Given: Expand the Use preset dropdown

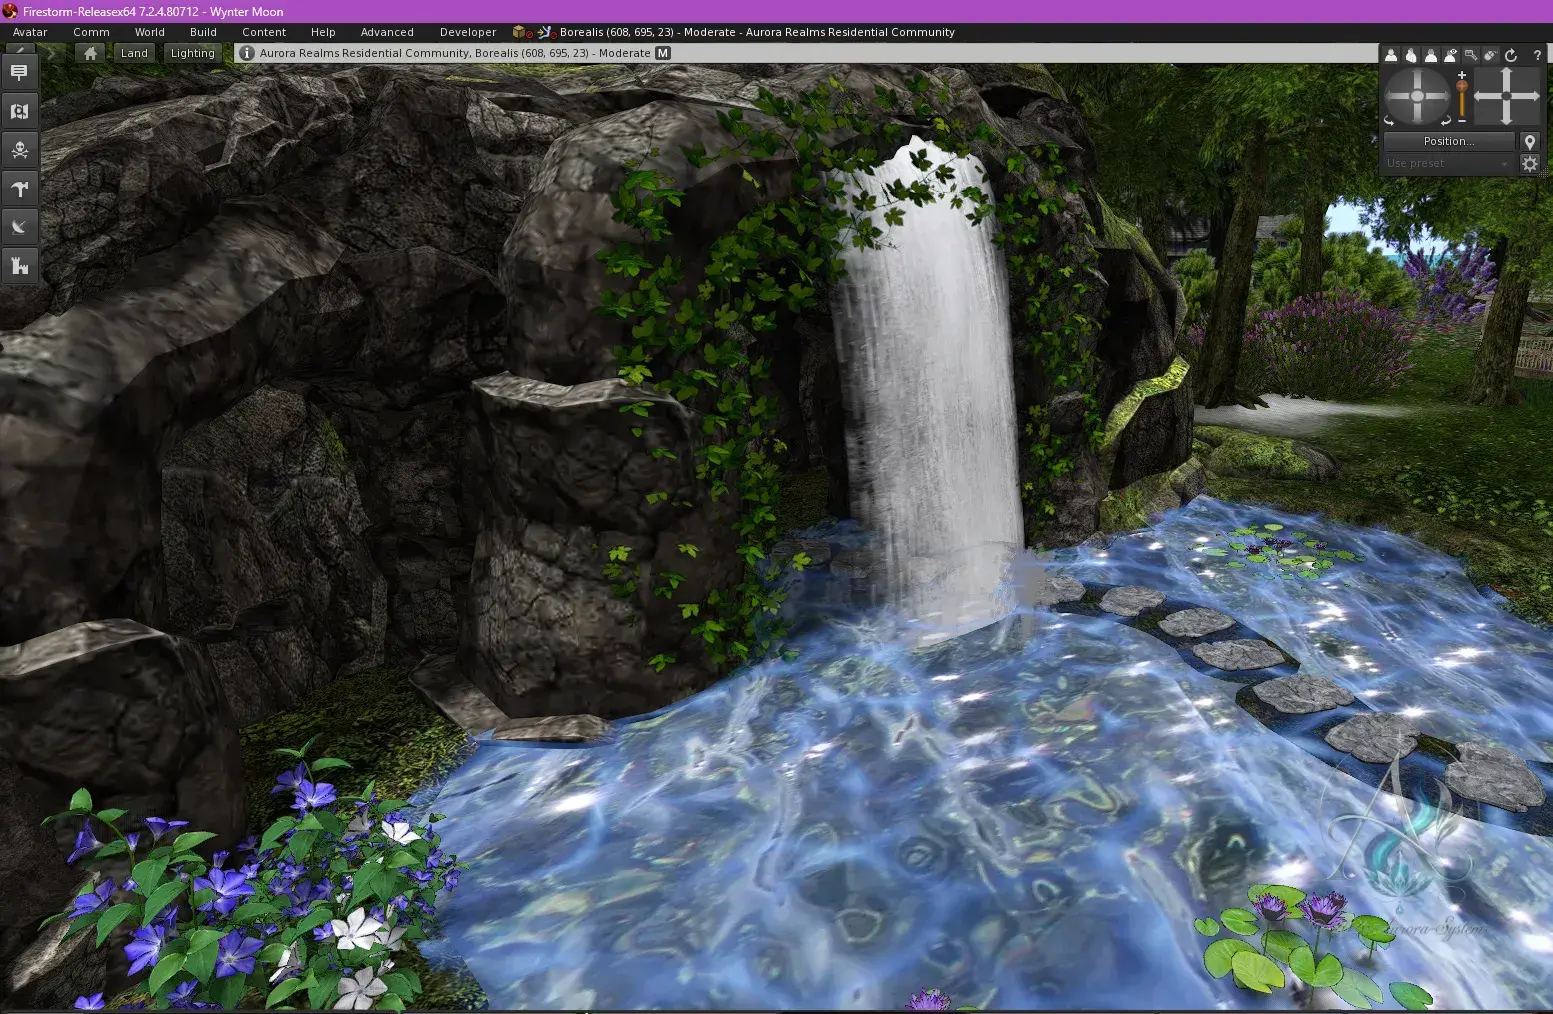Looking at the screenshot, I should 1448,163.
